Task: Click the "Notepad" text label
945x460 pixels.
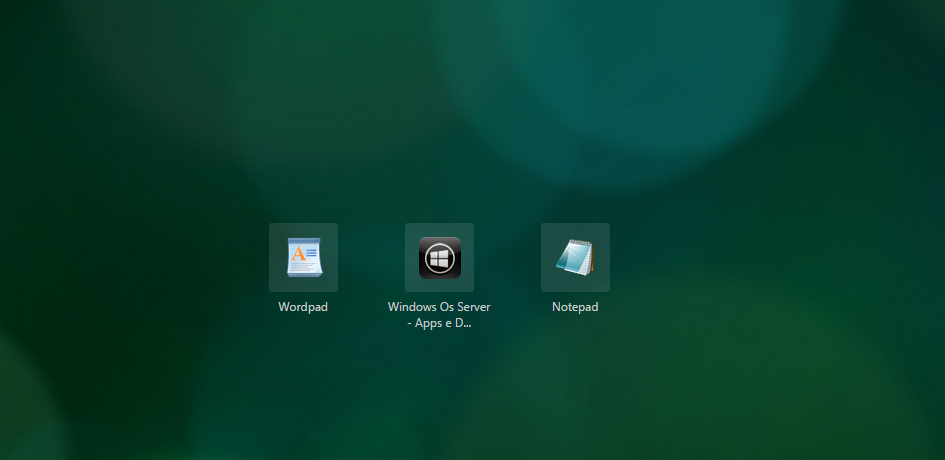Action: (575, 307)
